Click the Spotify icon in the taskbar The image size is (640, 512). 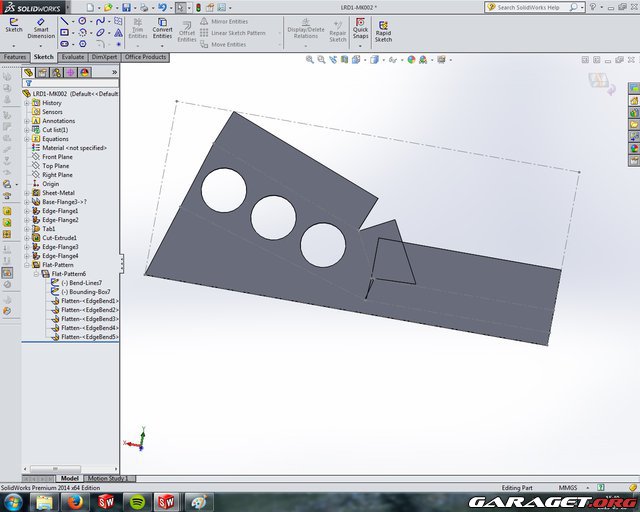coord(136,500)
